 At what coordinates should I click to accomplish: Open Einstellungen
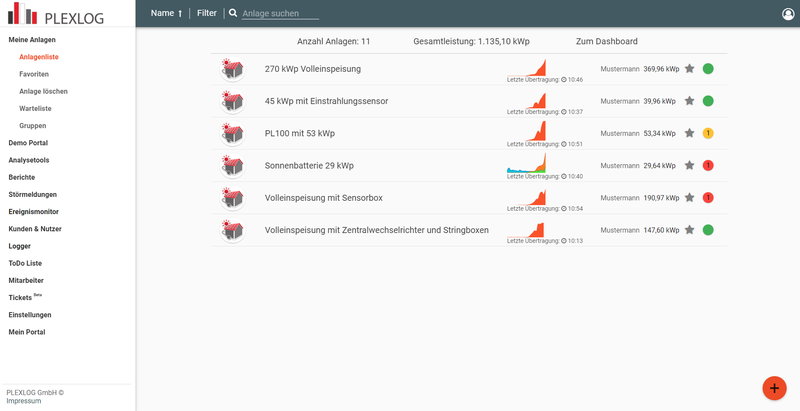pyautogui.click(x=30, y=315)
